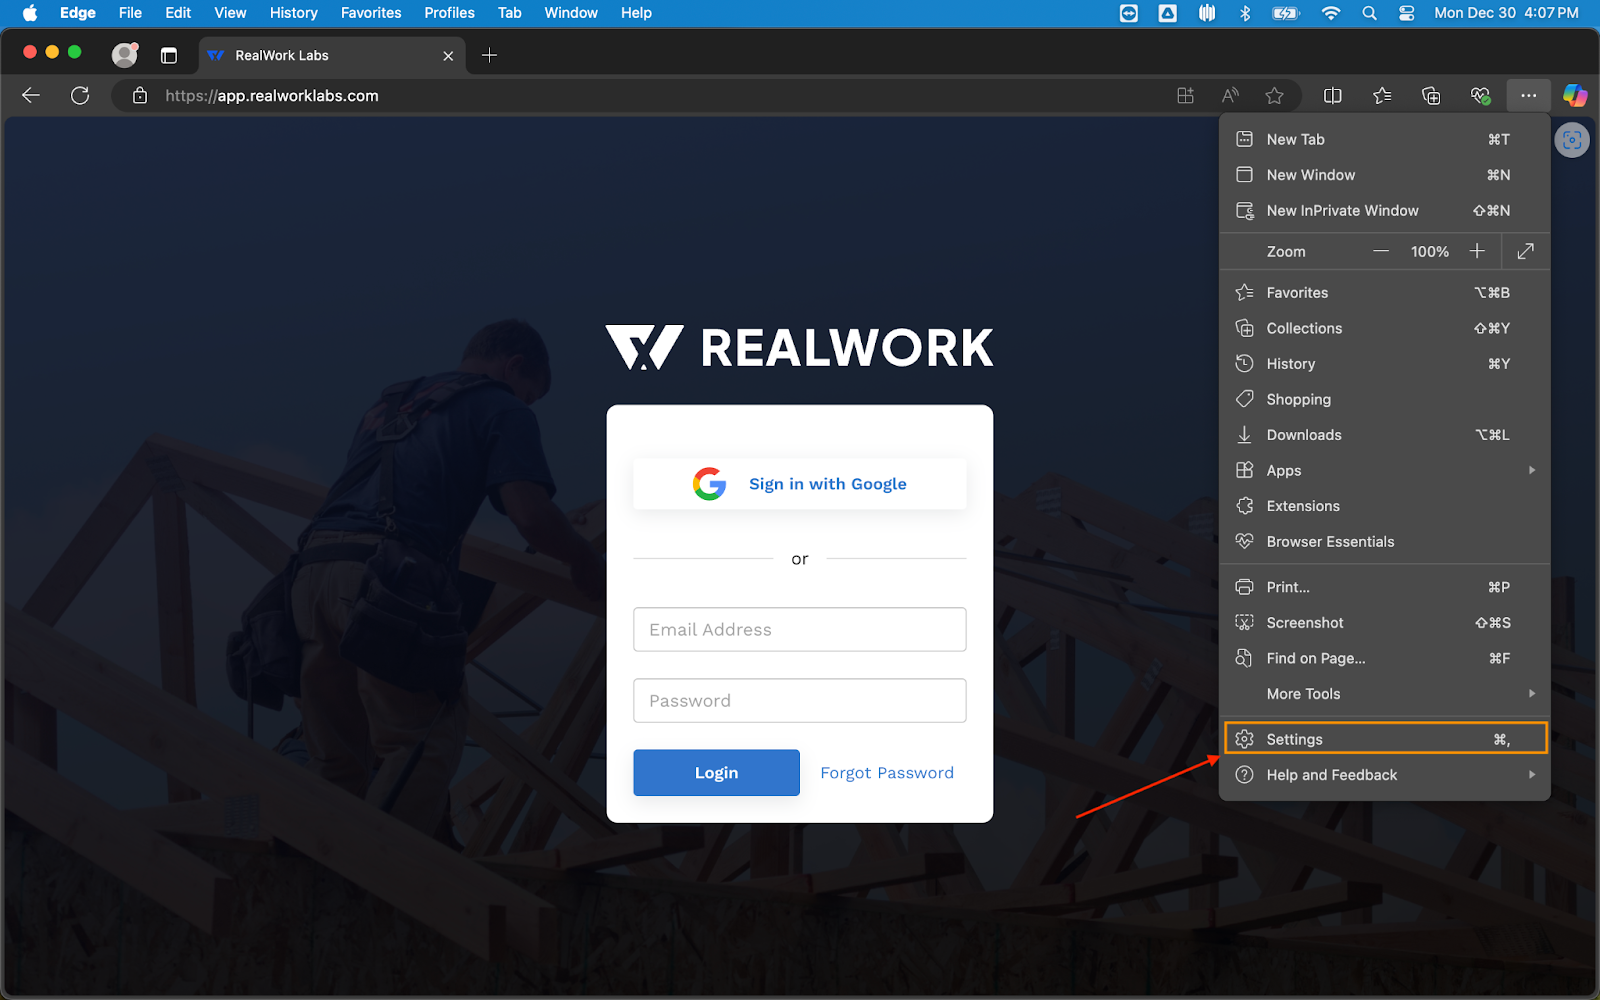1600x1000 pixels.
Task: Open History menu entry with clock icon
Action: (x=1385, y=364)
